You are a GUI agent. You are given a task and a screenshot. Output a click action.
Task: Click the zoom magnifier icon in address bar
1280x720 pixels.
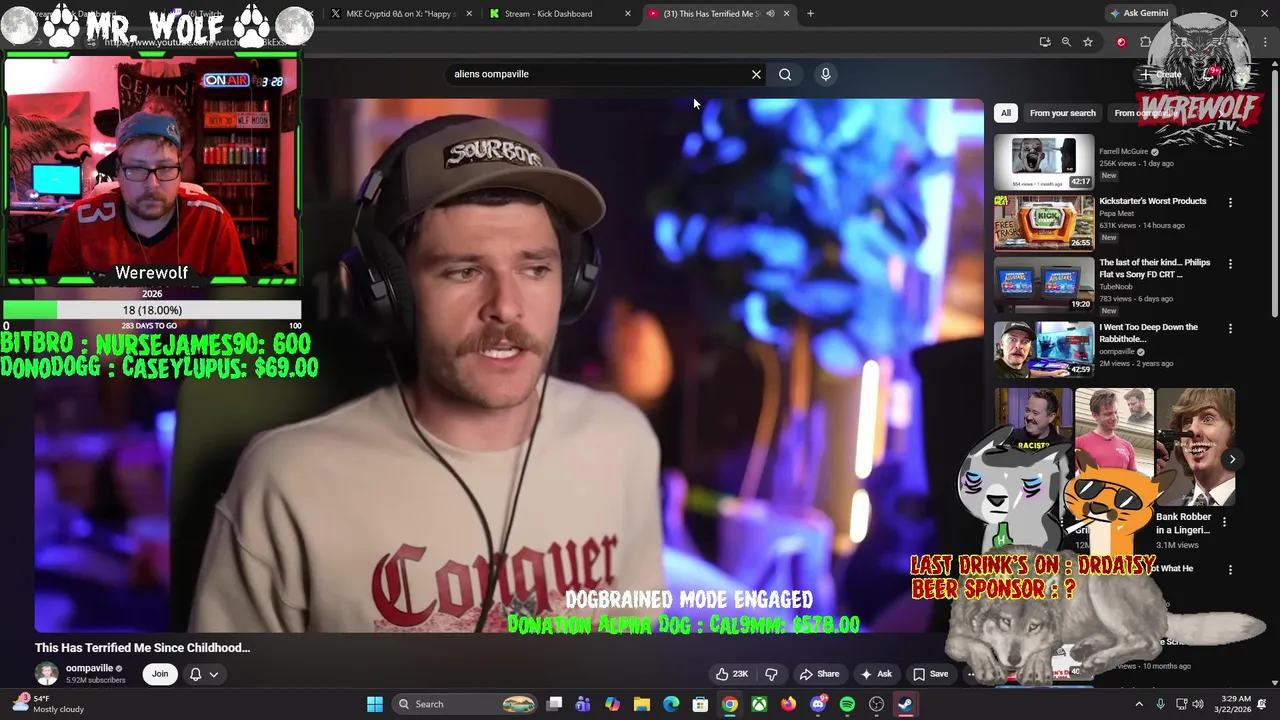tap(1066, 42)
